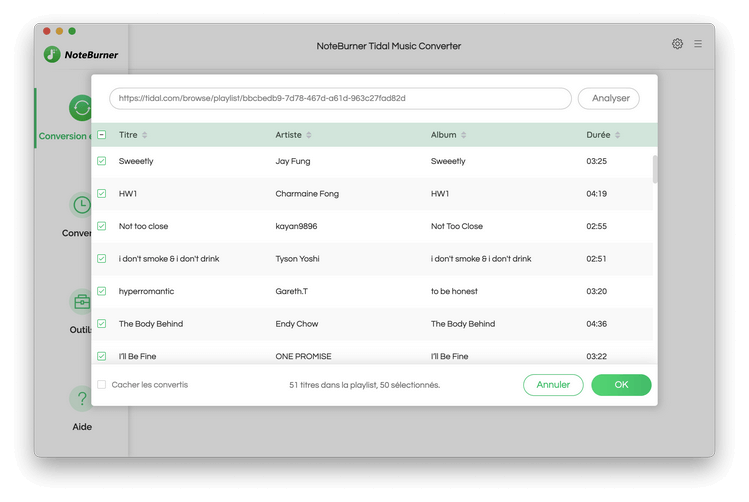Image resolution: width=749 pixels, height=502 pixels.
Task: Click the track list vertical scrollbar
Action: tap(655, 169)
